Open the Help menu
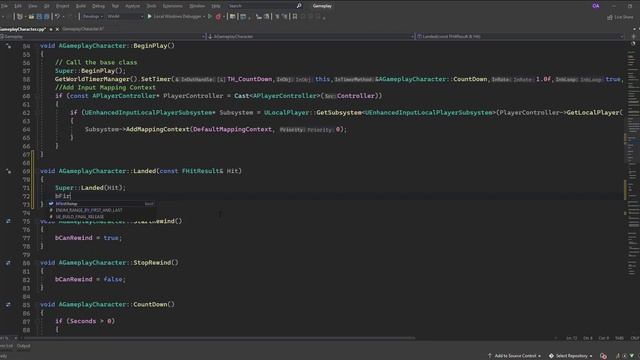The width and height of the screenshot is (640, 360). click(216, 6)
